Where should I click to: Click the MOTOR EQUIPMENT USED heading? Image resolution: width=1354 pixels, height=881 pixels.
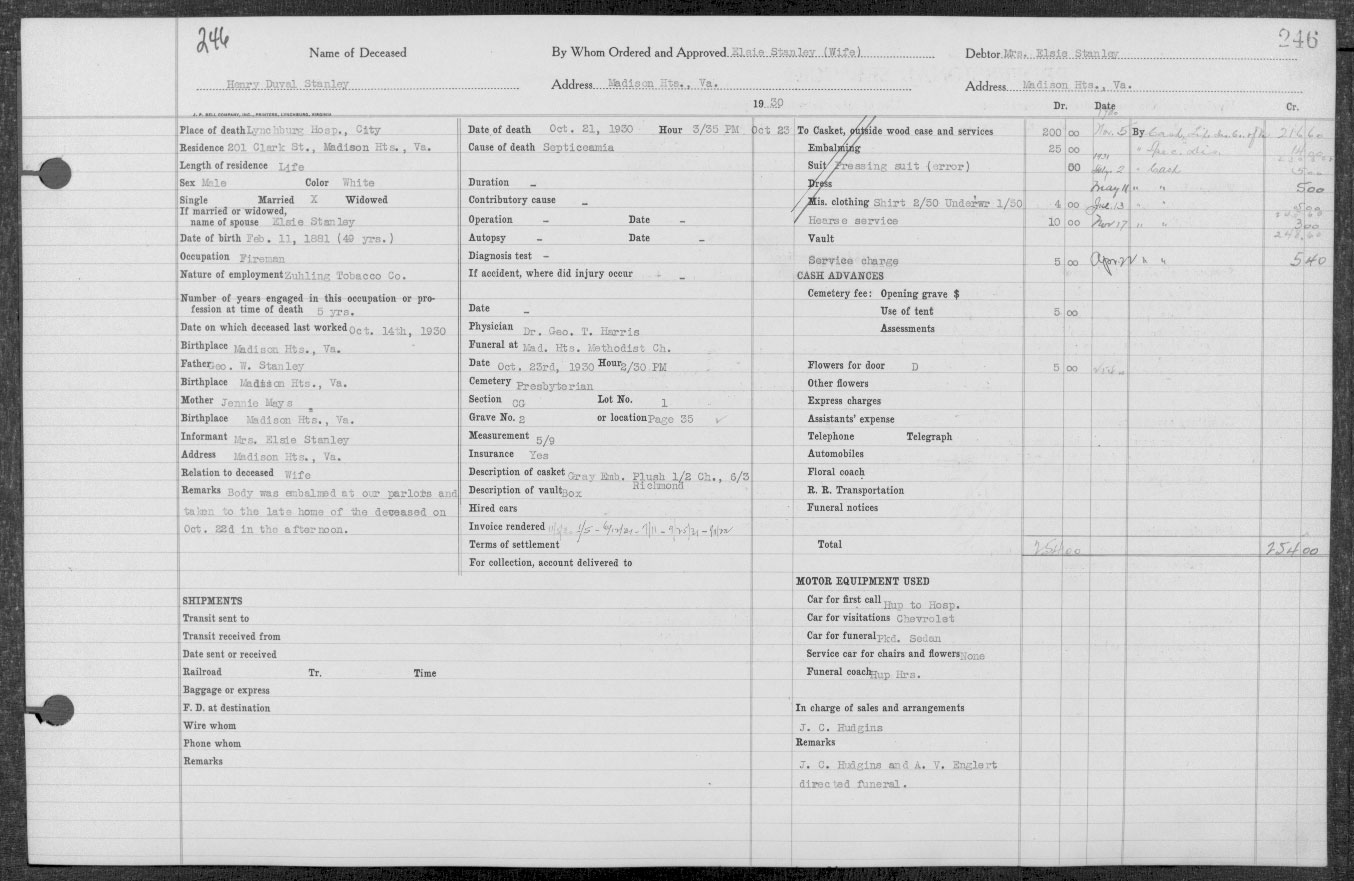[x=862, y=582]
